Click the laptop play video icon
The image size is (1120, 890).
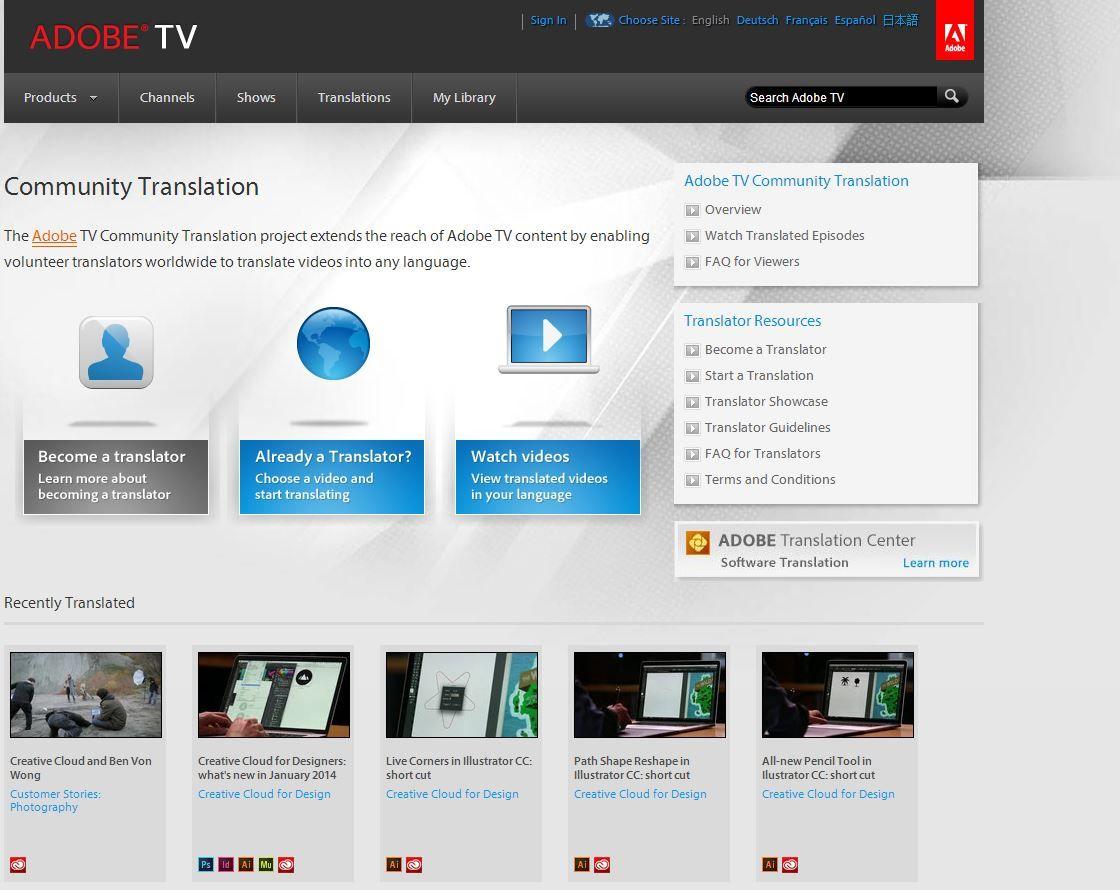549,338
